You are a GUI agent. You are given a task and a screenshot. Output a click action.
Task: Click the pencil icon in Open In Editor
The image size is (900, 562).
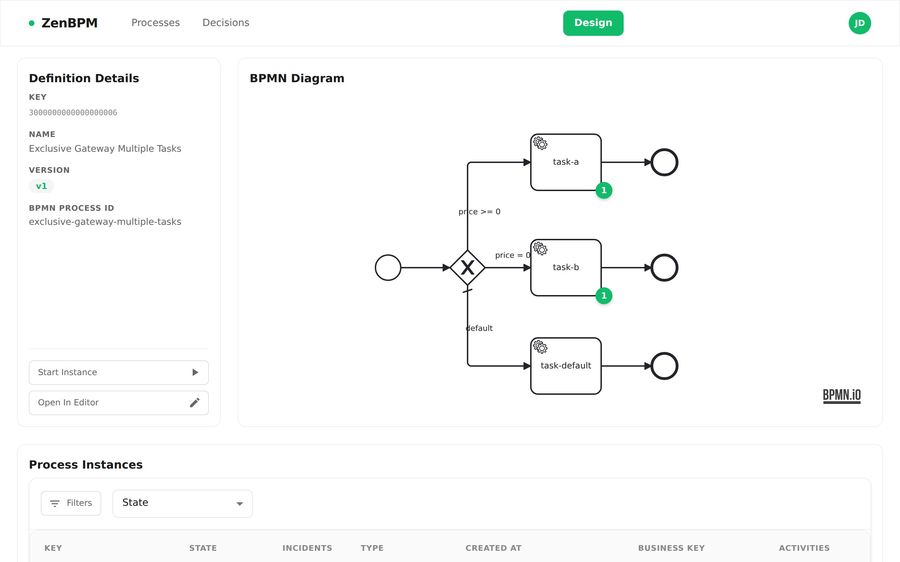(x=195, y=402)
